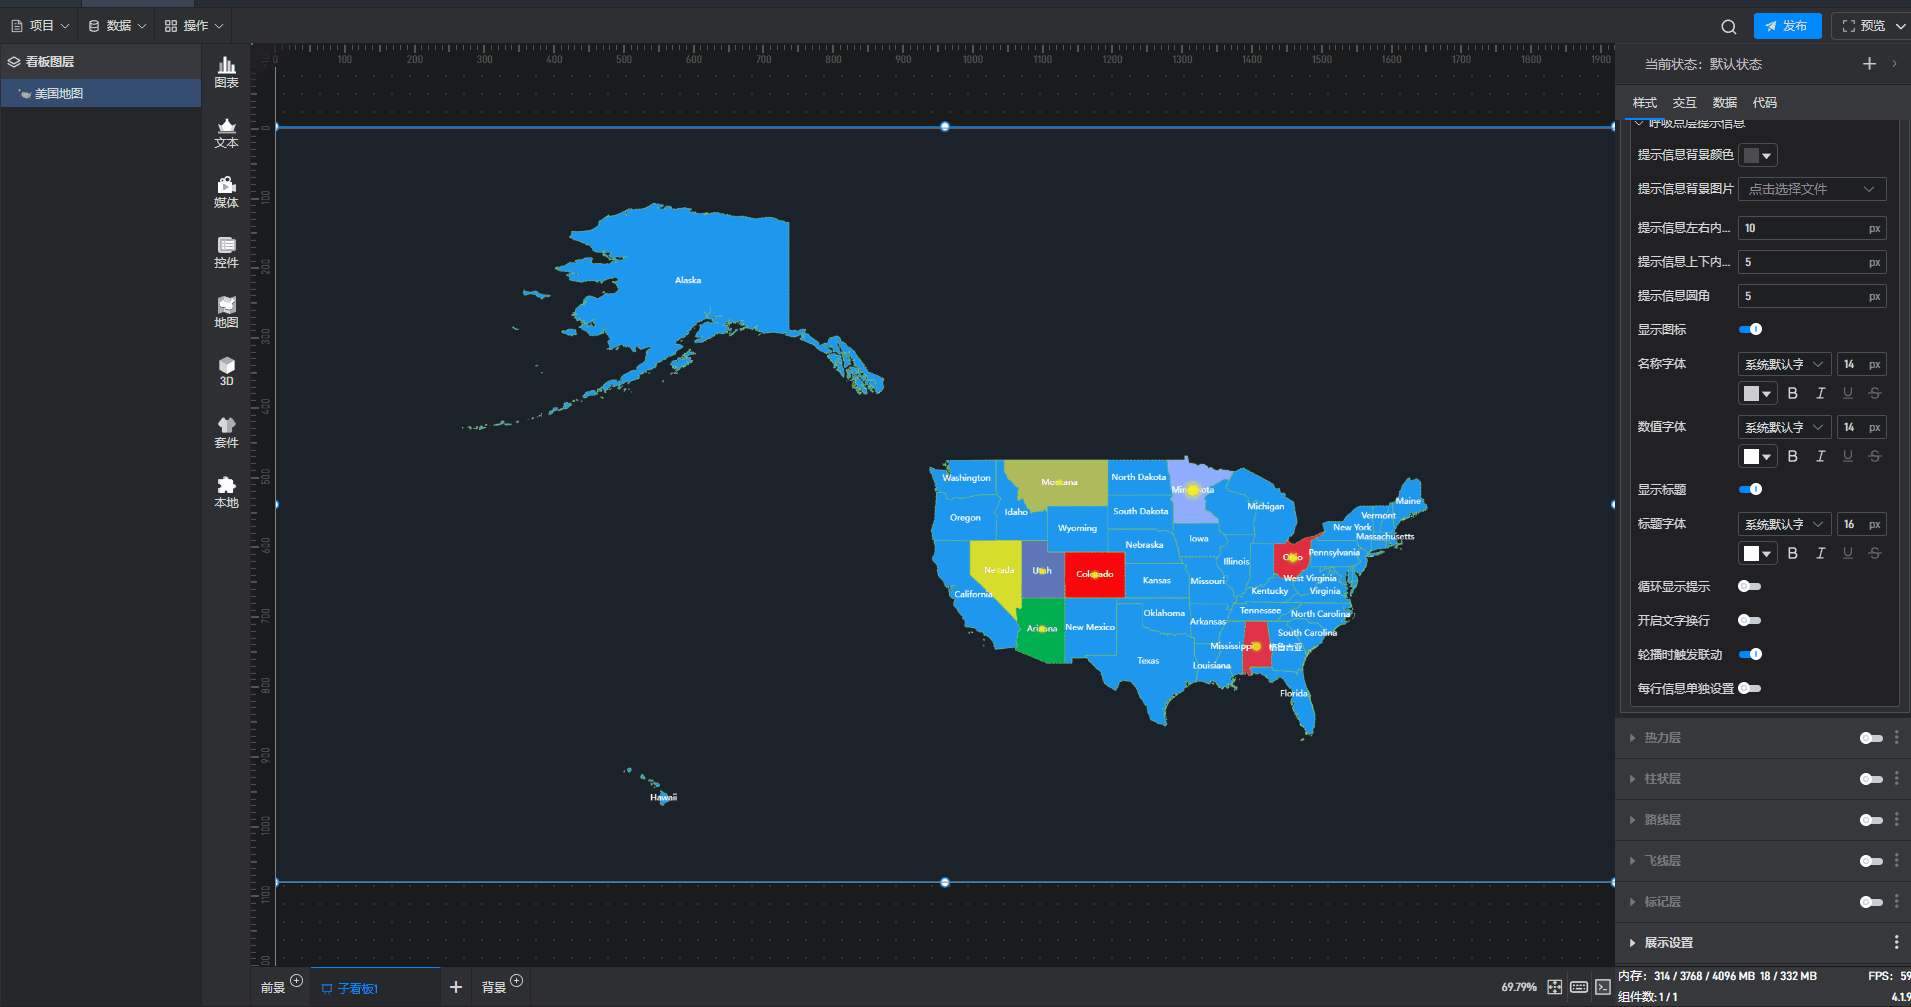Open the 套件 kit icon
Image resolution: width=1911 pixels, height=1007 pixels.
coord(226,432)
